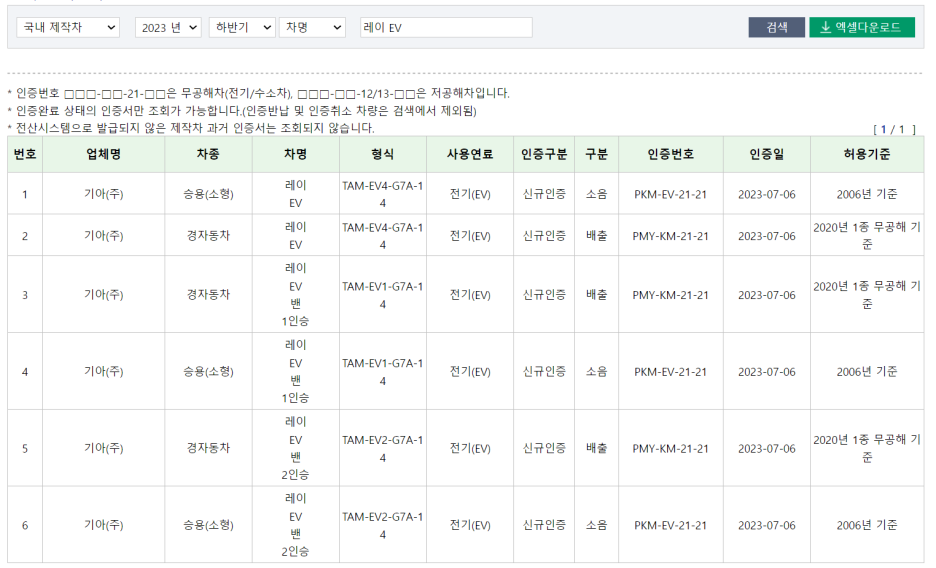Image resolution: width=936 pixels, height=568 pixels.
Task: Click 배출 in row 5
Action: 596,448
